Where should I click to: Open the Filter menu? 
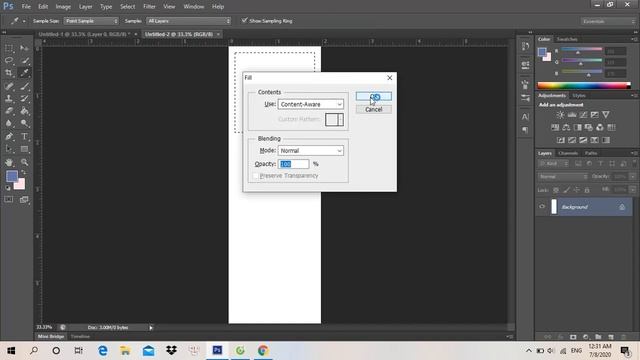click(149, 7)
